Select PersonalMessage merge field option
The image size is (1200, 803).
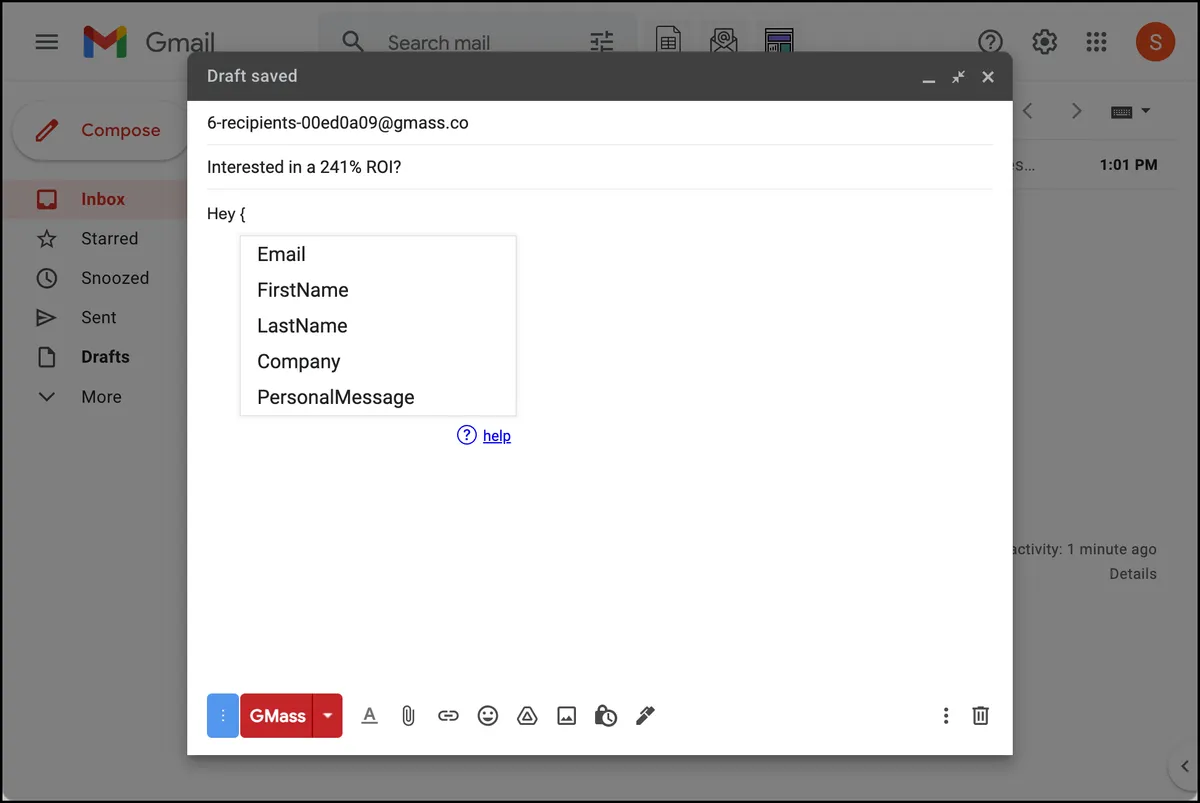(x=378, y=397)
